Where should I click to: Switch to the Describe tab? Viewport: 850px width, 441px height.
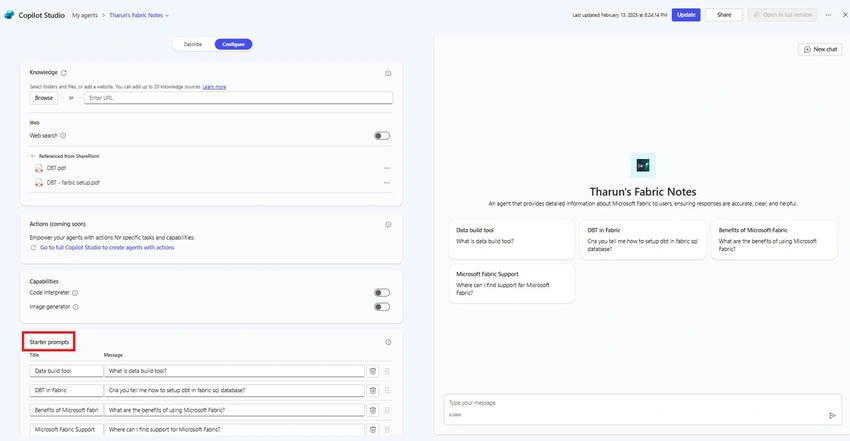[193, 44]
